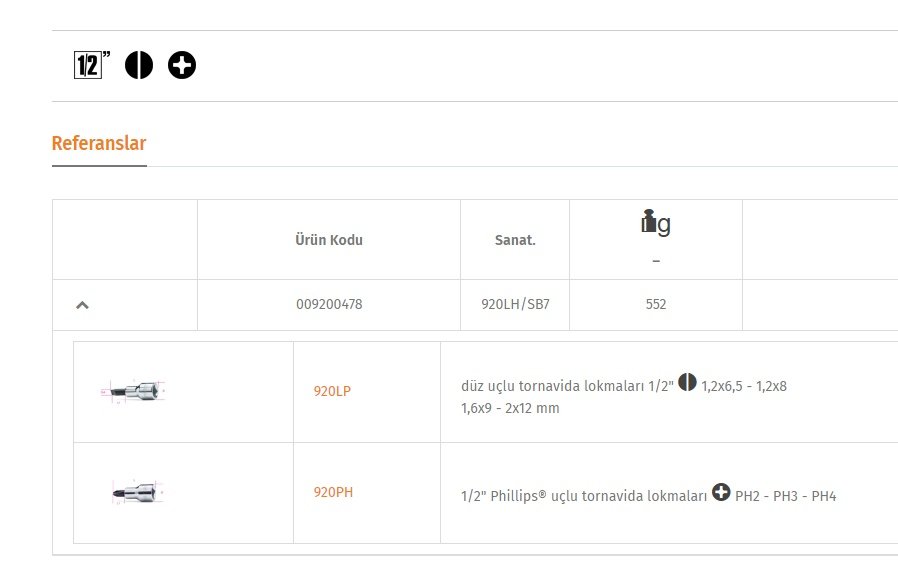Select product code 009200478 cell

click(329, 304)
